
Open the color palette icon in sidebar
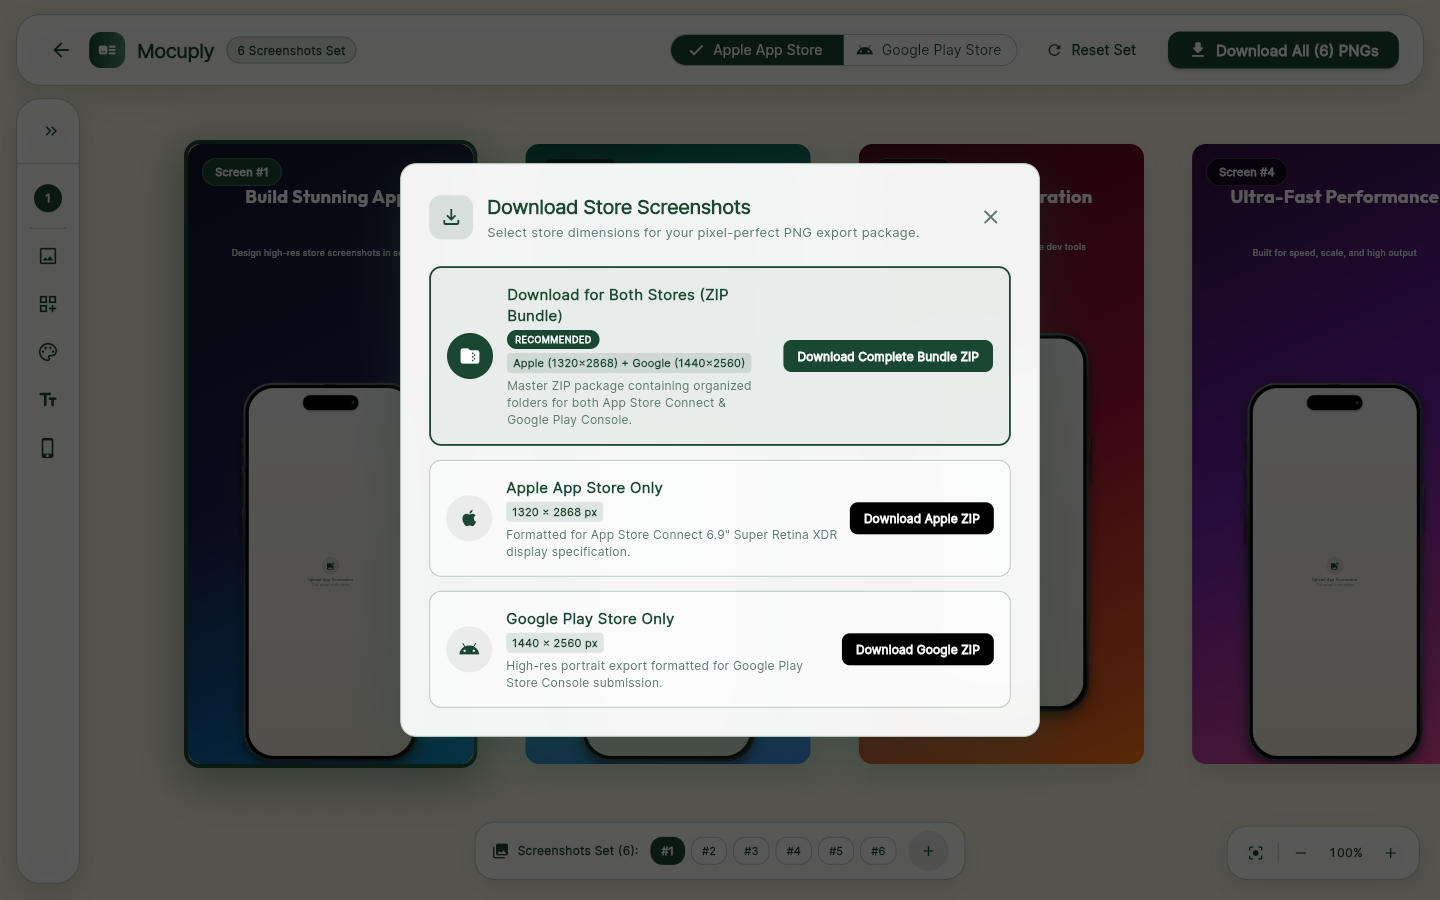point(48,352)
